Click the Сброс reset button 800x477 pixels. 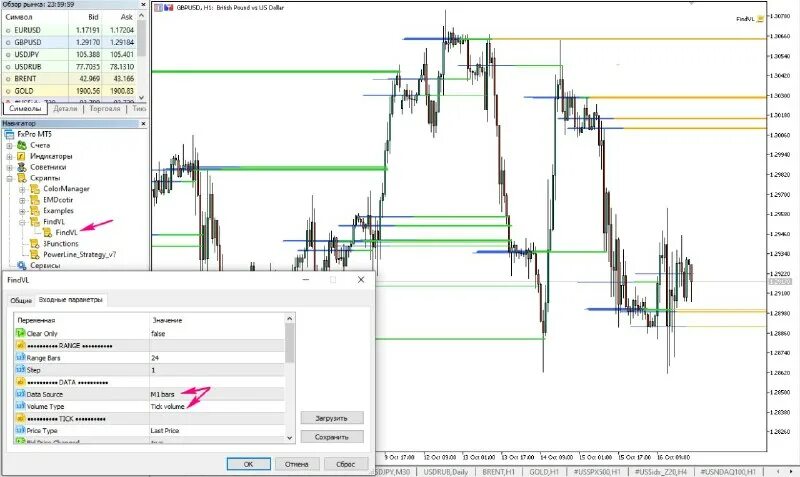[345, 464]
